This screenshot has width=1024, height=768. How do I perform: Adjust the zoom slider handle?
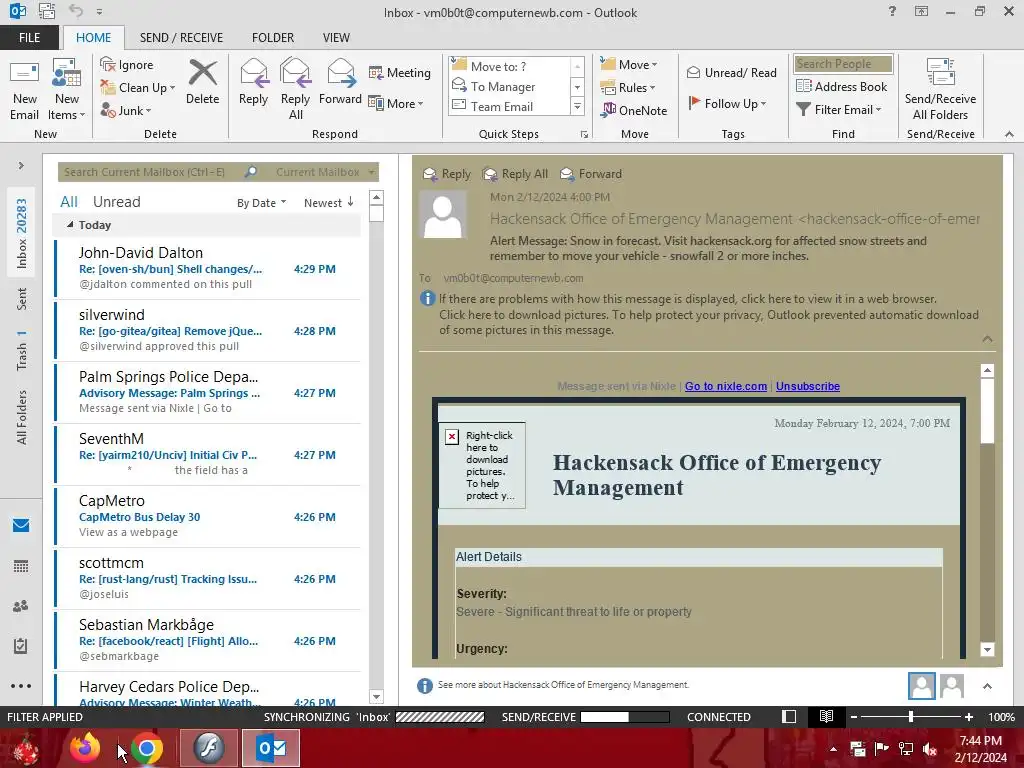point(911,716)
